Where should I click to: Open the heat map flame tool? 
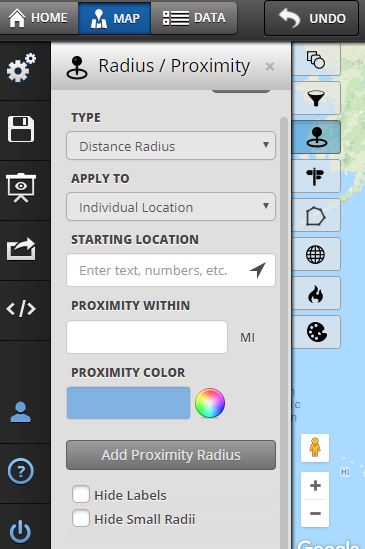point(316,293)
